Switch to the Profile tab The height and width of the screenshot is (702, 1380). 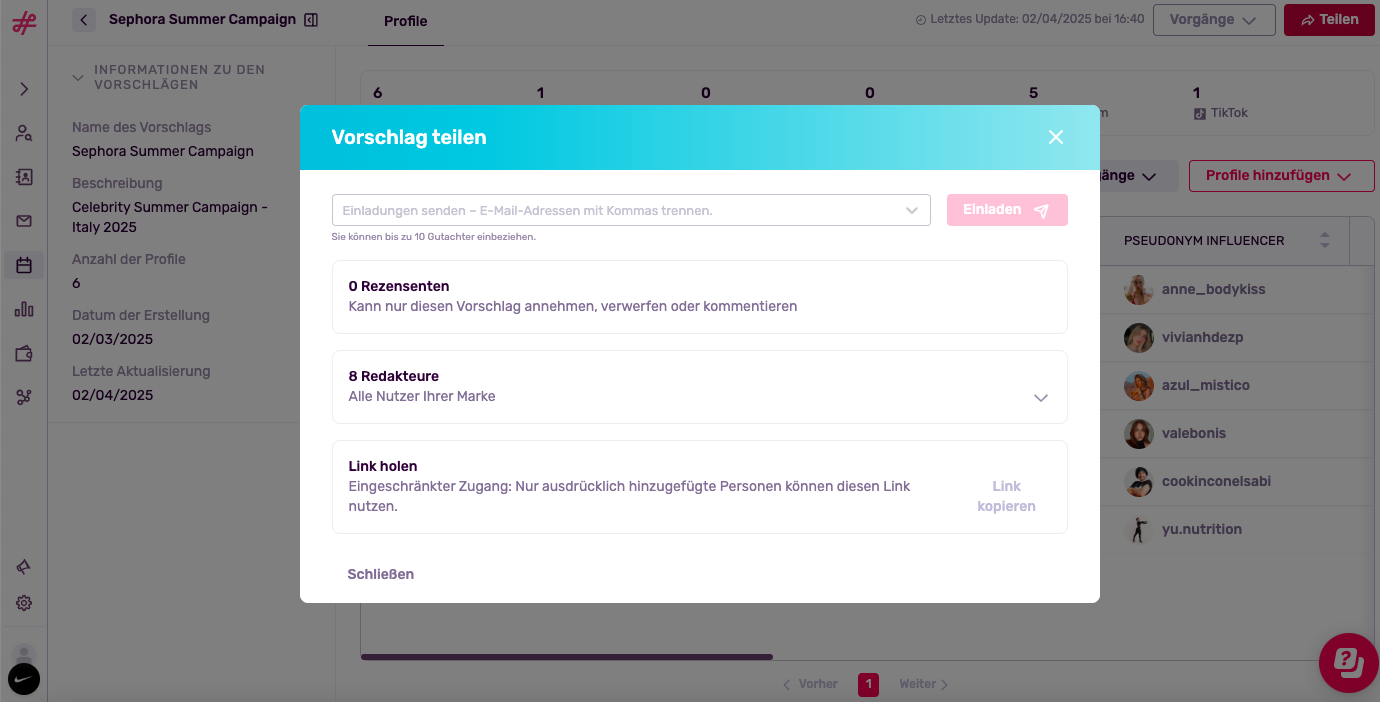(406, 21)
